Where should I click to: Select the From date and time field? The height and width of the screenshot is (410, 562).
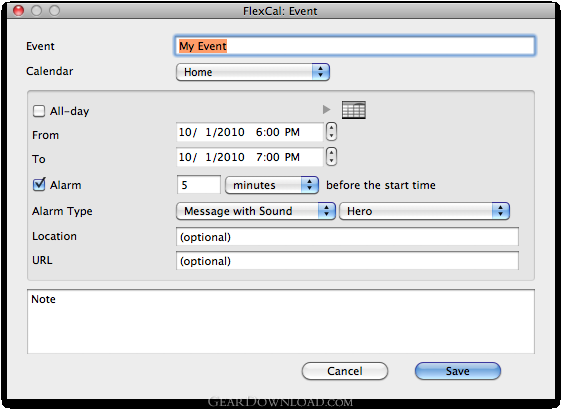250,132
